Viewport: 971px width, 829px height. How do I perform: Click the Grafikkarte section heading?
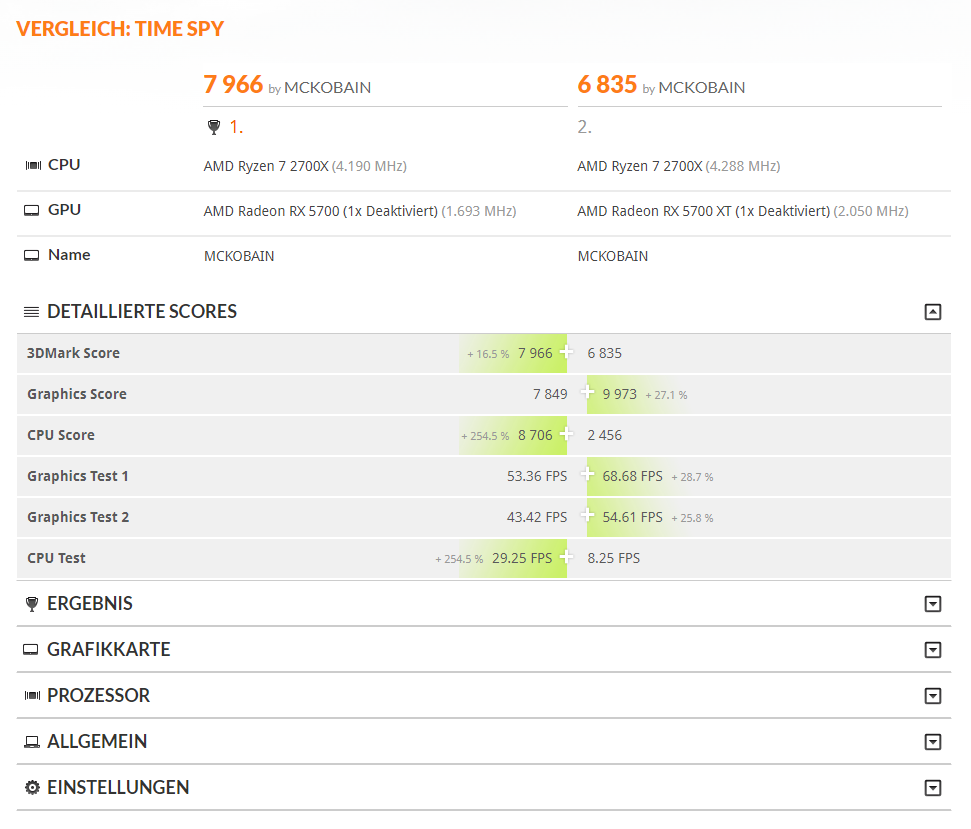(x=108, y=649)
